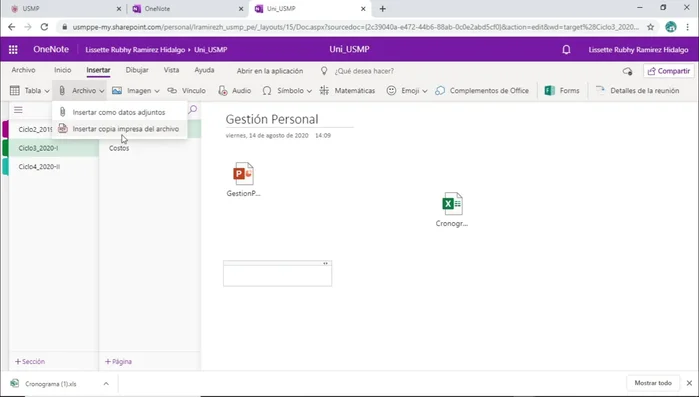Viewport: 699px width, 397px height.
Task: Click the Símbolo omega icon
Action: (267, 90)
